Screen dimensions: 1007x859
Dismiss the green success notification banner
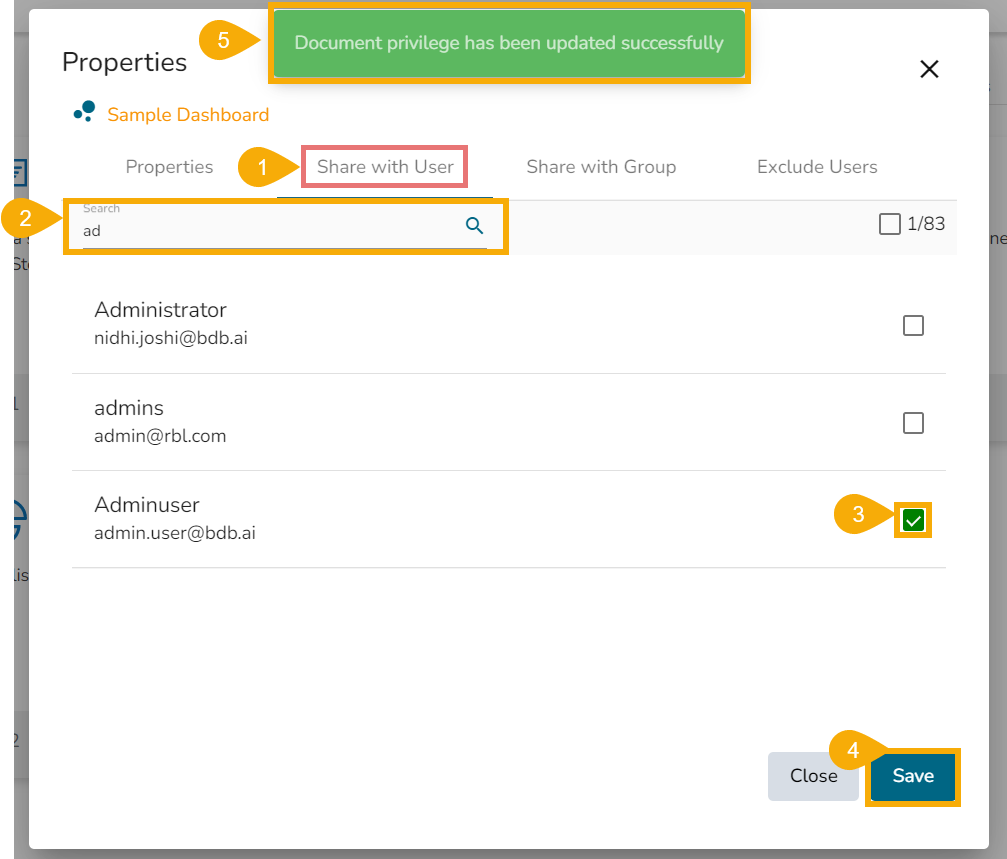(x=508, y=44)
